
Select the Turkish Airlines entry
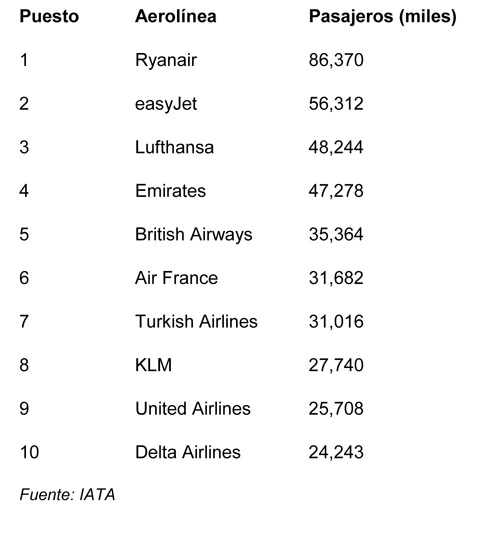pyautogui.click(x=196, y=321)
